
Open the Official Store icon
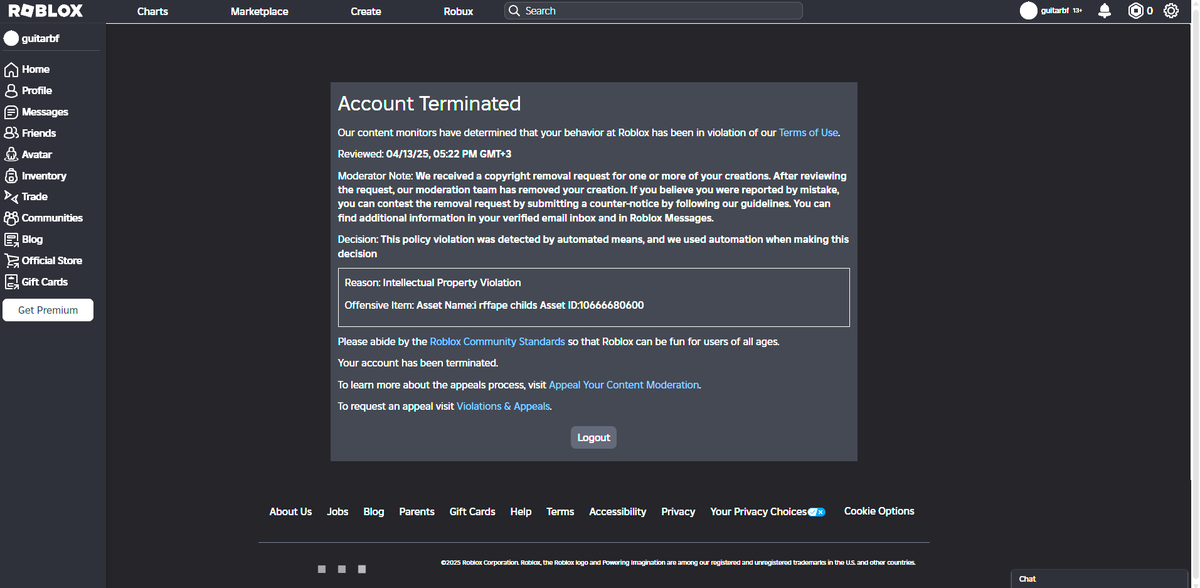(x=9, y=260)
